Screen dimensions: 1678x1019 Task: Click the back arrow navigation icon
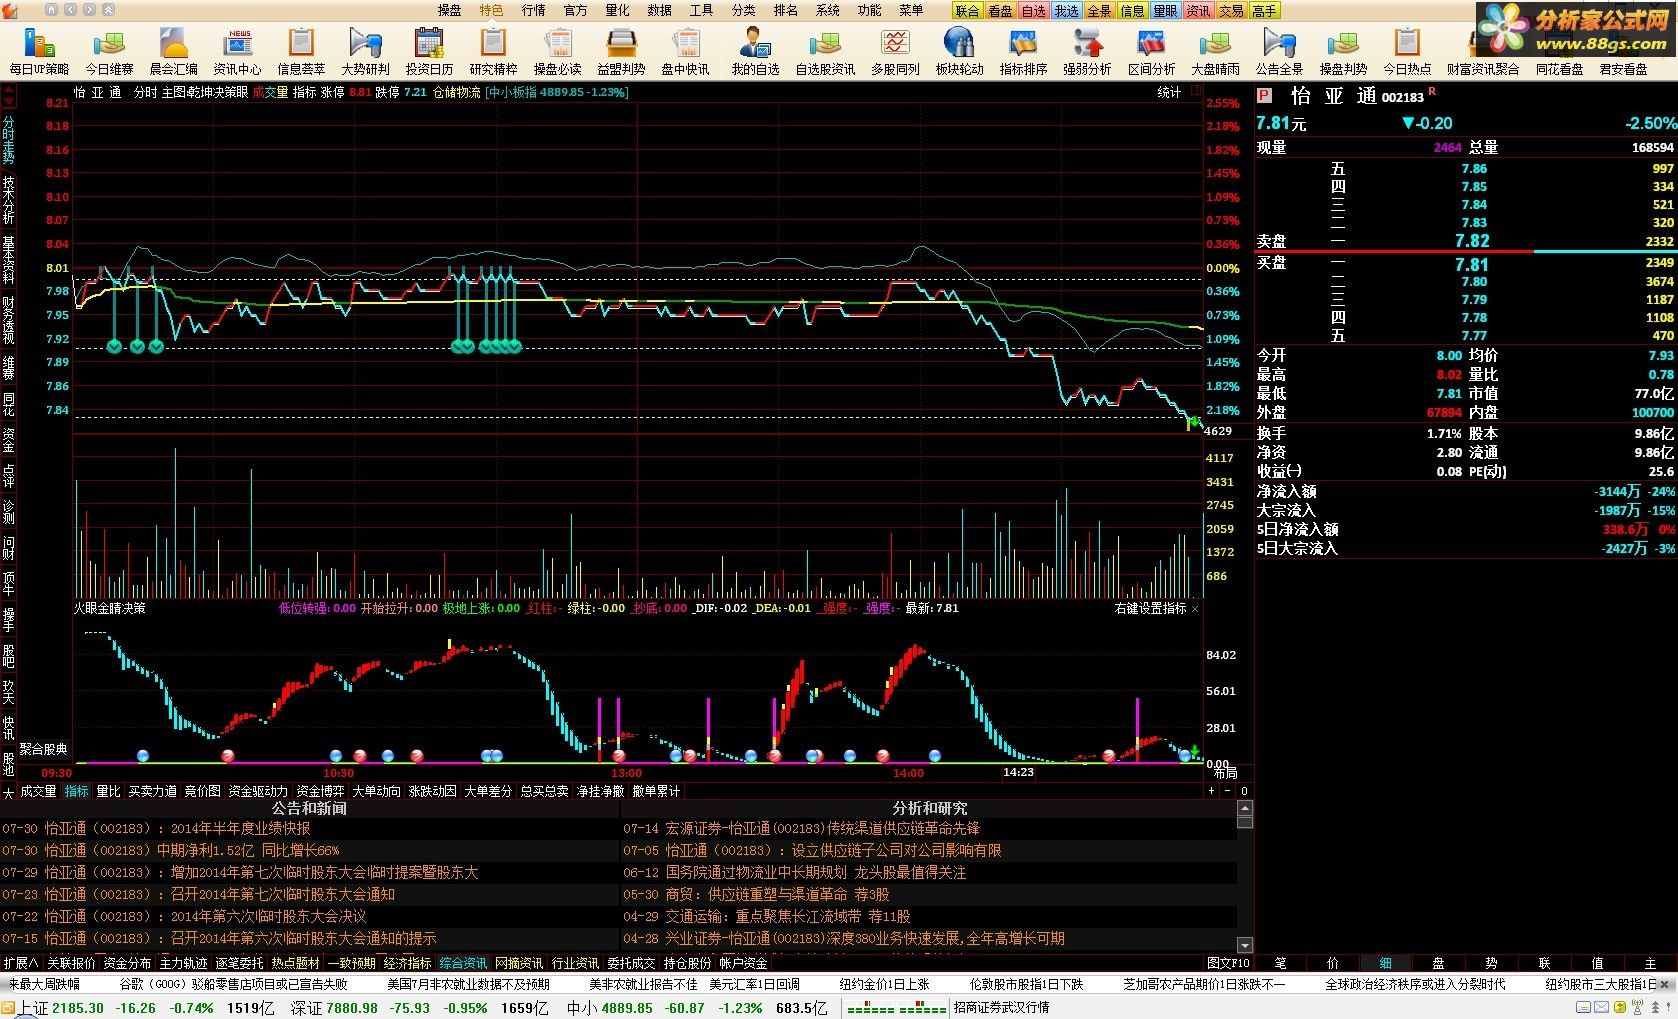pos(71,9)
